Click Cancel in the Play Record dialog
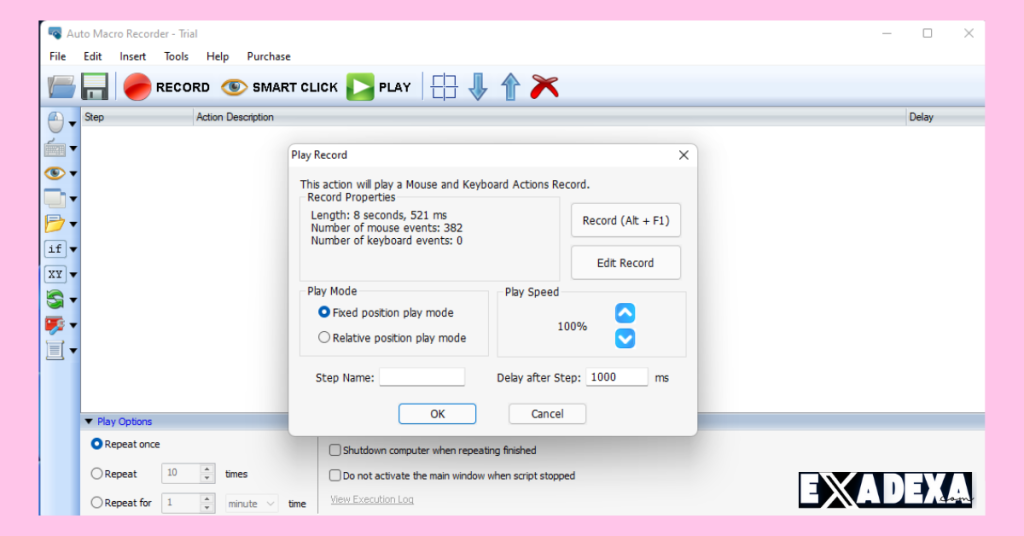 click(547, 414)
